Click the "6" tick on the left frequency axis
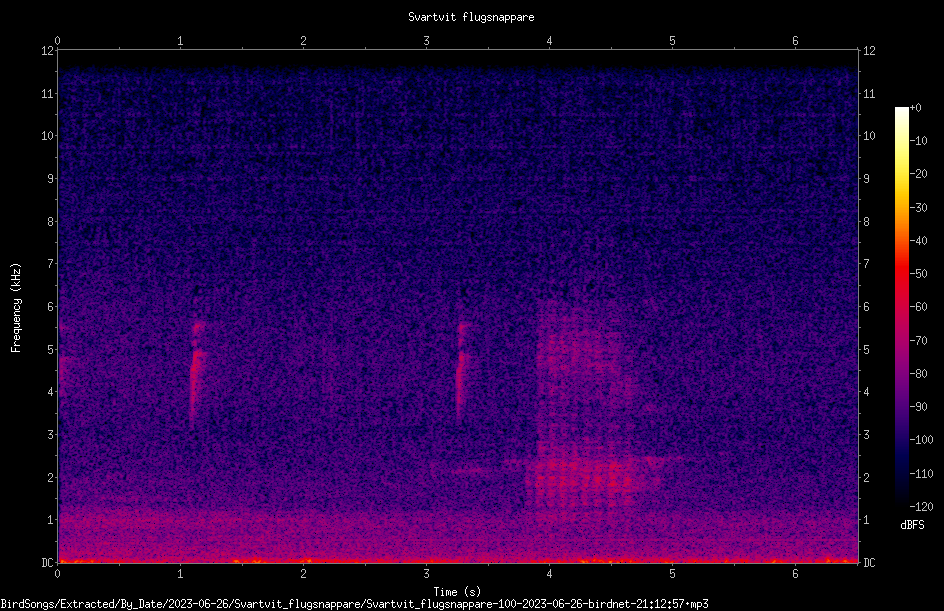 [x=51, y=306]
